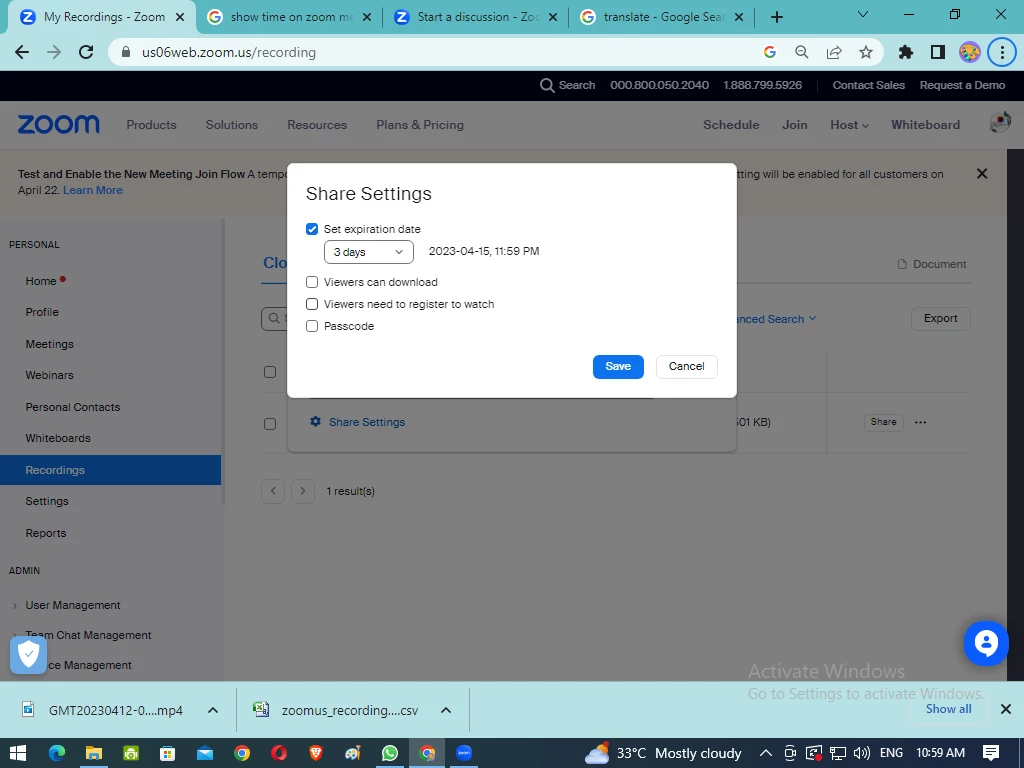Screen dimensions: 1024x768
Task: Open the Learn More link in banner
Action: click(x=93, y=191)
